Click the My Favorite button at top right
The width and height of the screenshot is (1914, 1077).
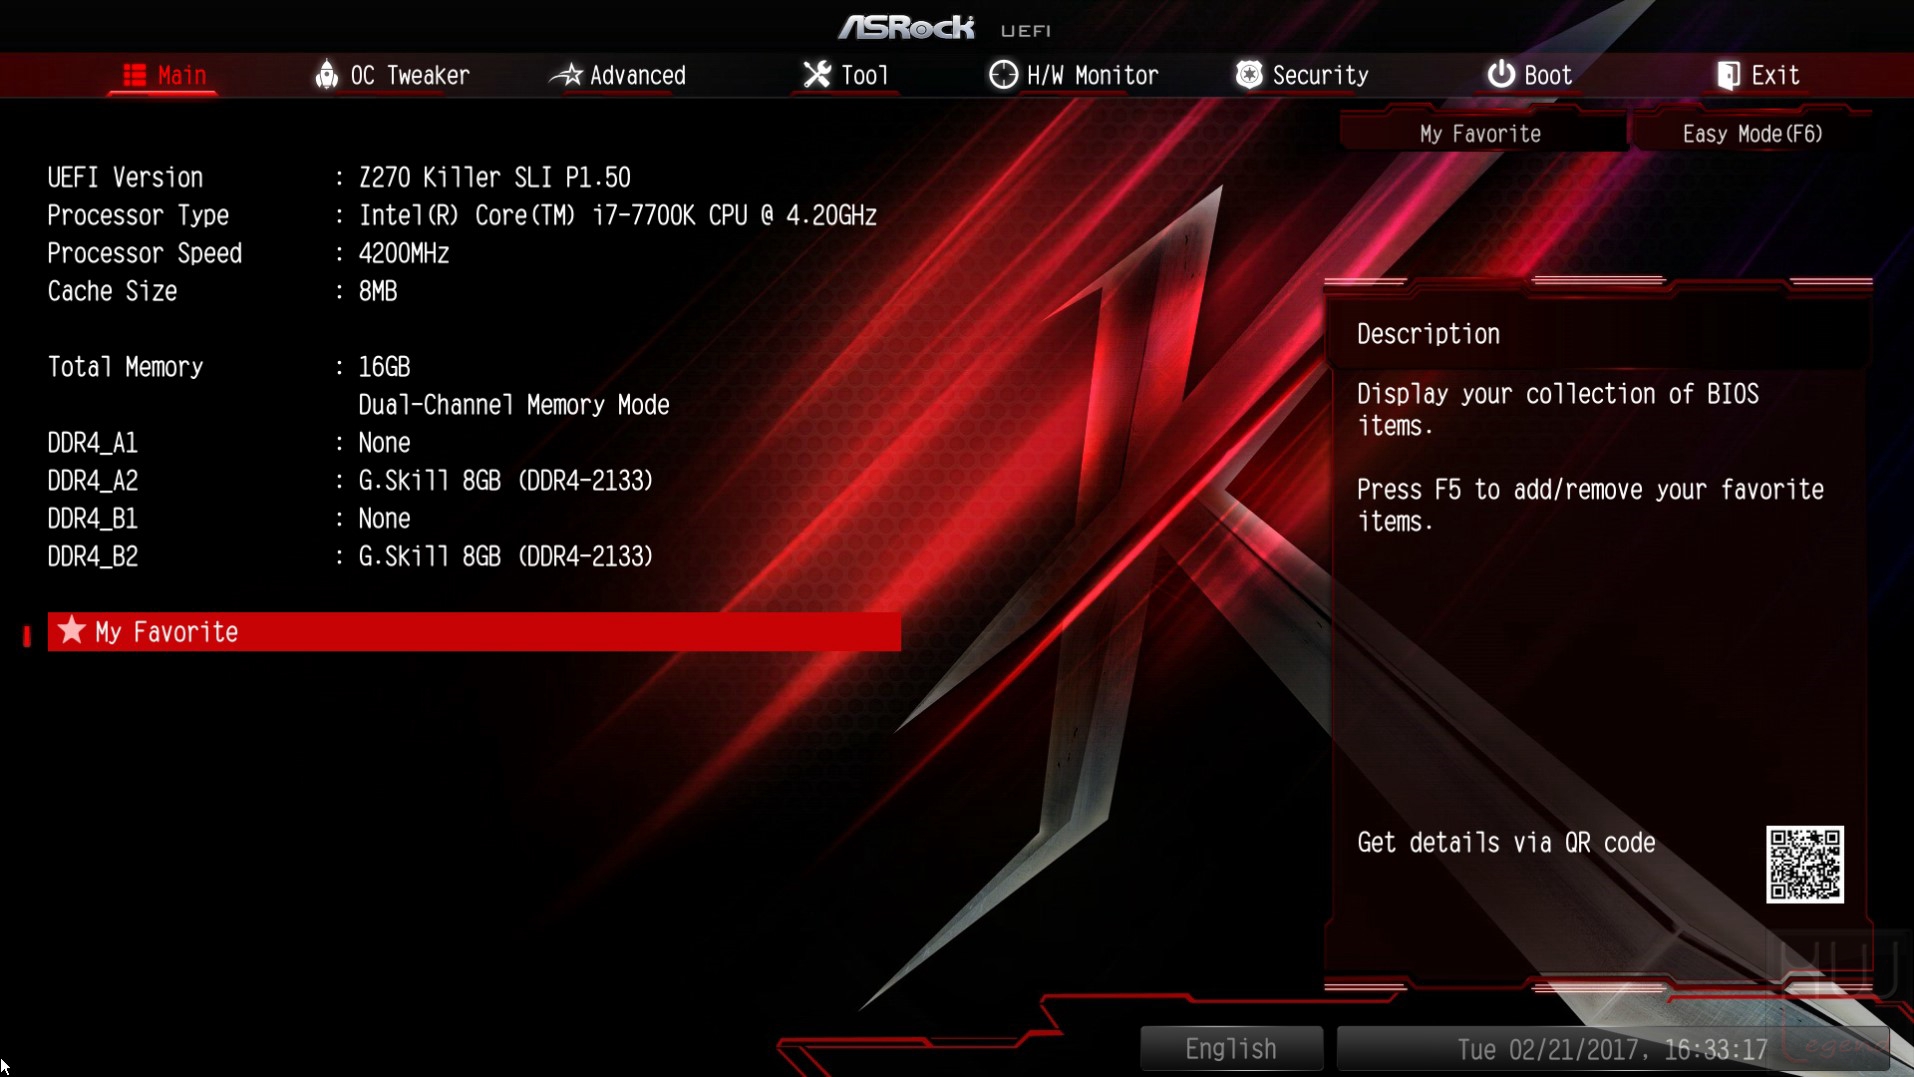pyautogui.click(x=1481, y=133)
